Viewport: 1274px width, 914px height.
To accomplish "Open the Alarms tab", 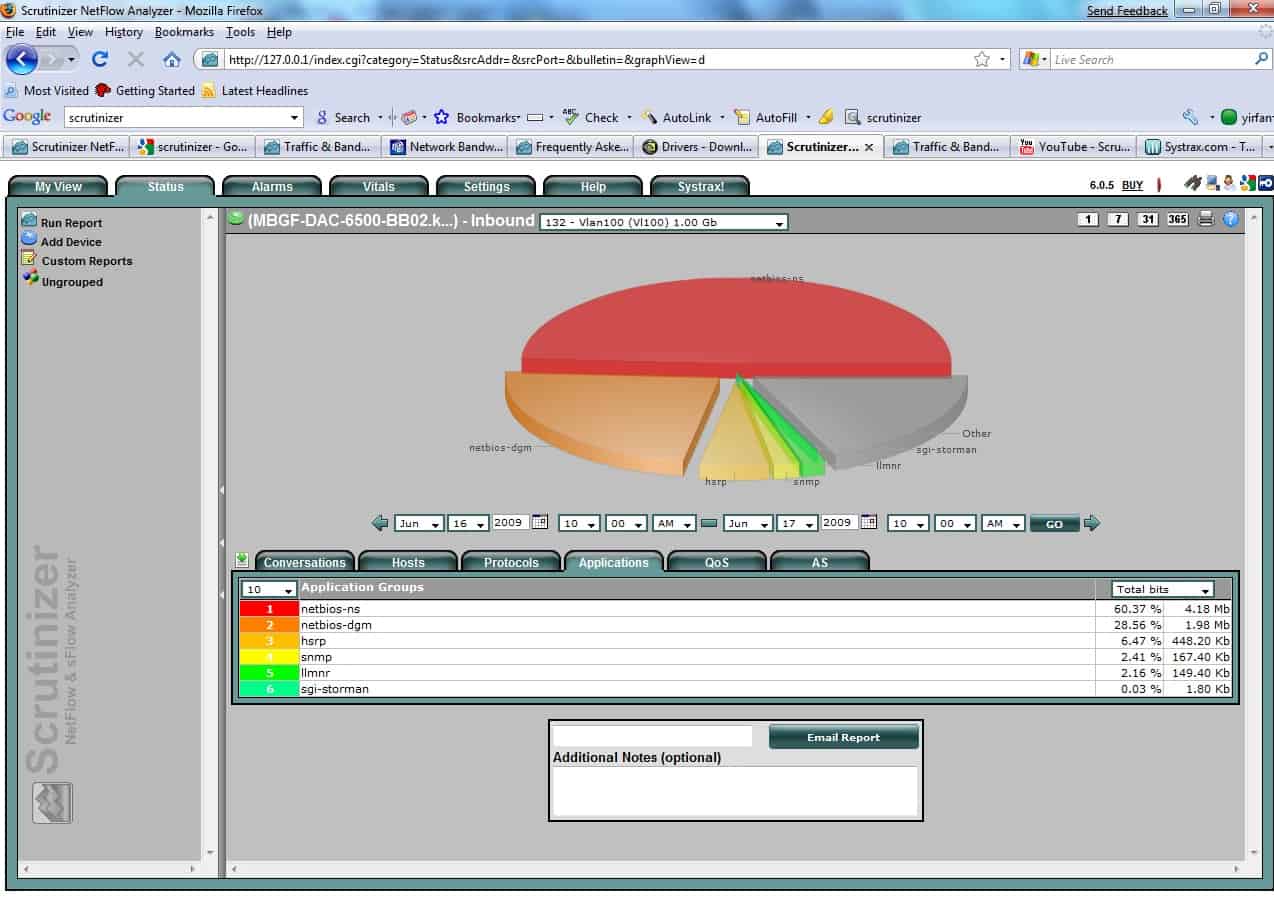I will pyautogui.click(x=271, y=186).
